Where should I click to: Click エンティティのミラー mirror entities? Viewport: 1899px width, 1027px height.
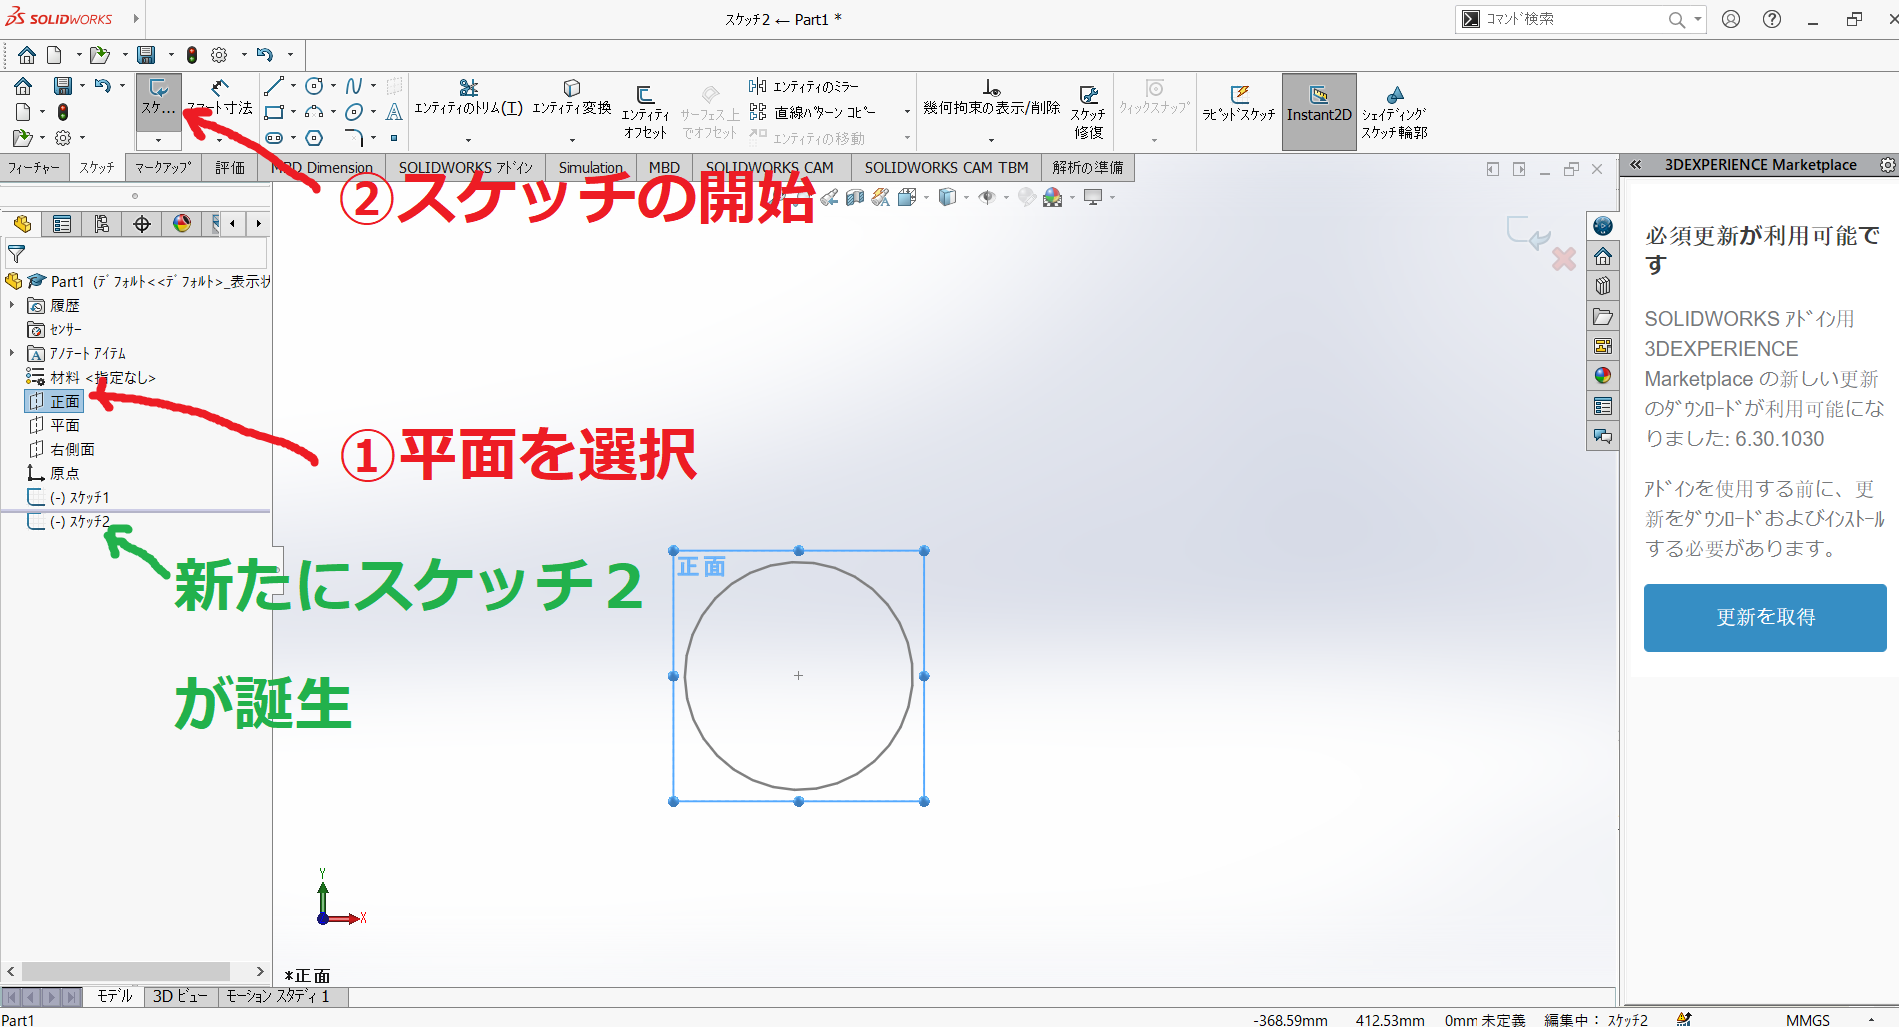click(805, 86)
